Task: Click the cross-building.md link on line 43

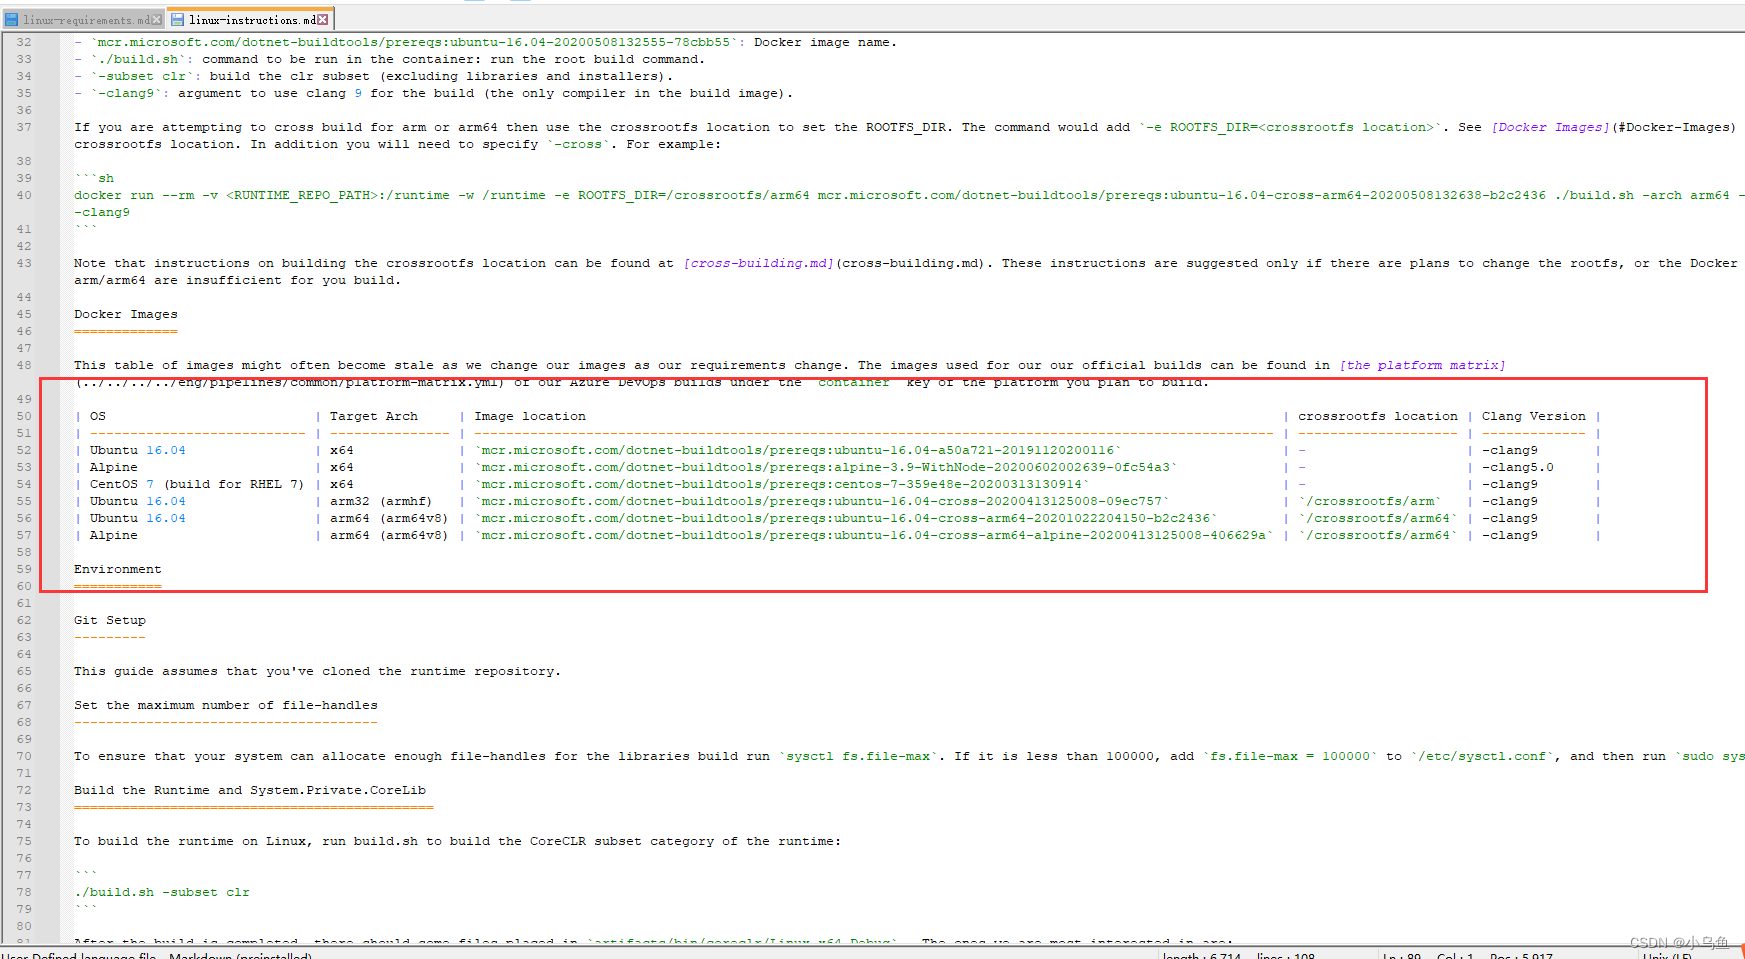Action: pos(759,263)
